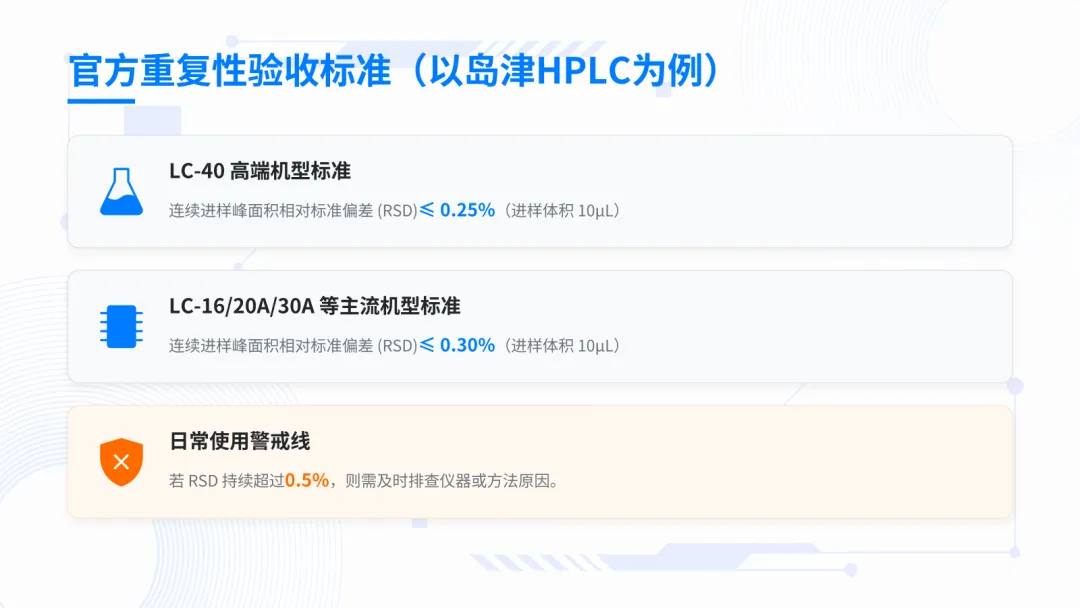The height and width of the screenshot is (608, 1080).
Task: Click the orange warning card background
Action: (540, 461)
